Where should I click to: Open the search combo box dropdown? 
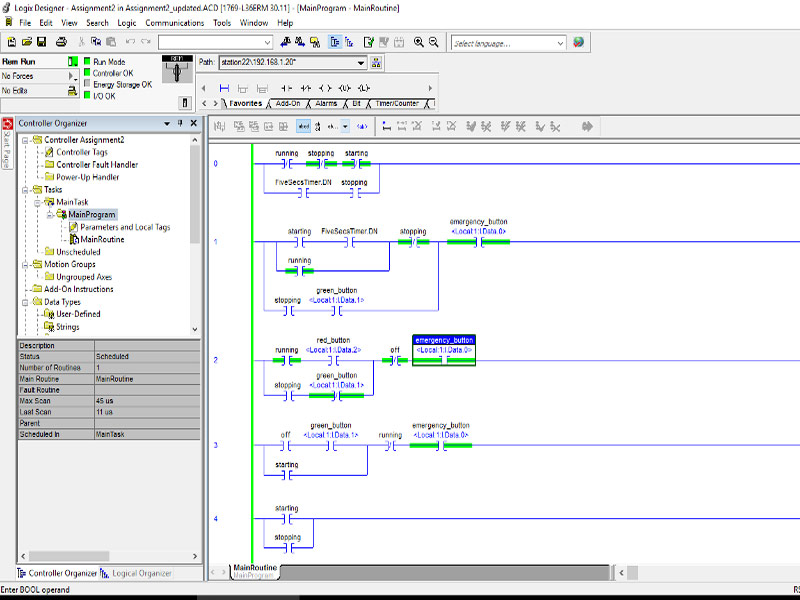[267, 42]
